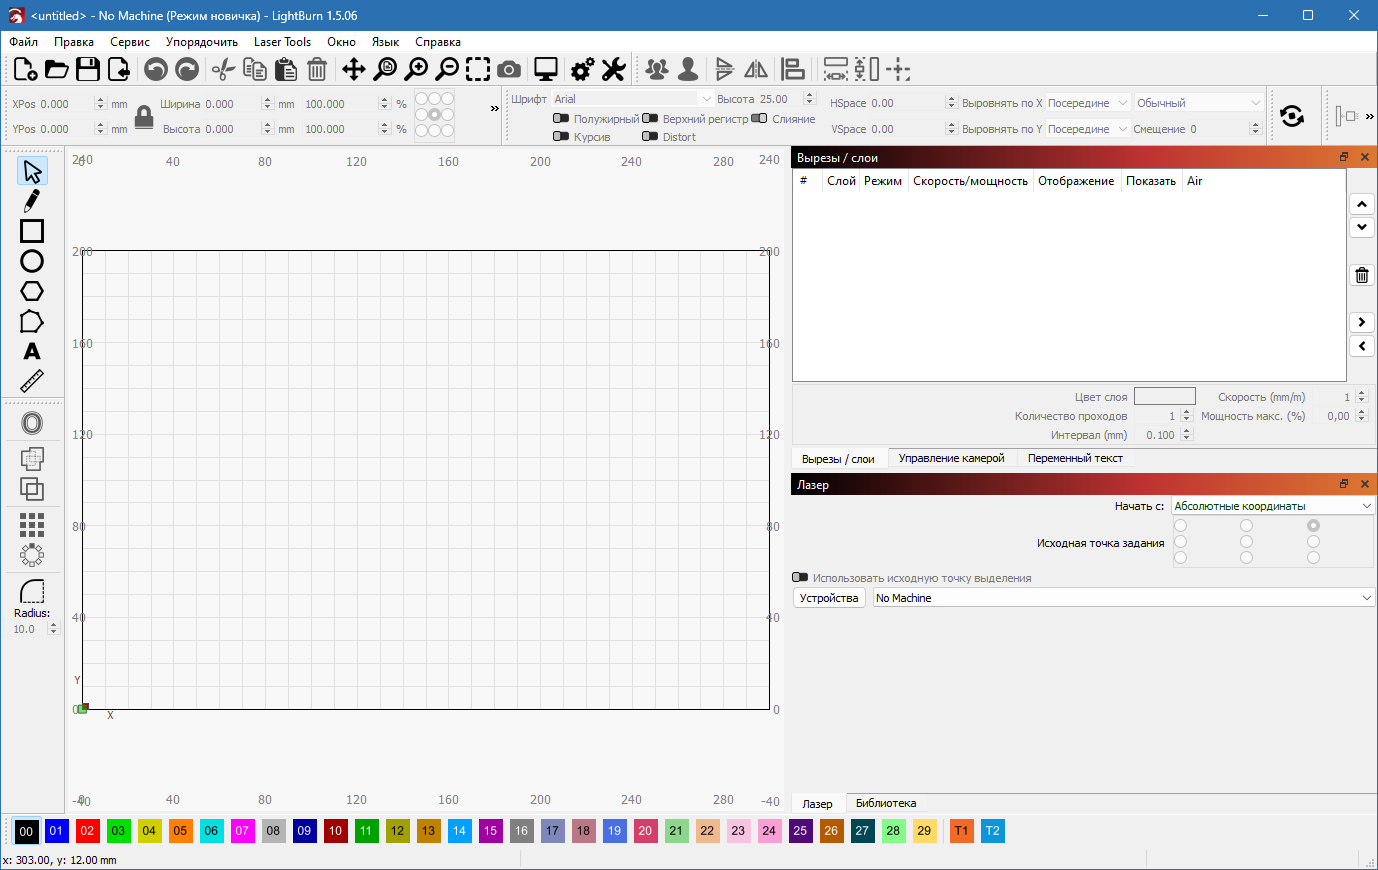Enable Использовать исходную точку выделения
Image resolution: width=1378 pixels, height=870 pixels.
(800, 577)
